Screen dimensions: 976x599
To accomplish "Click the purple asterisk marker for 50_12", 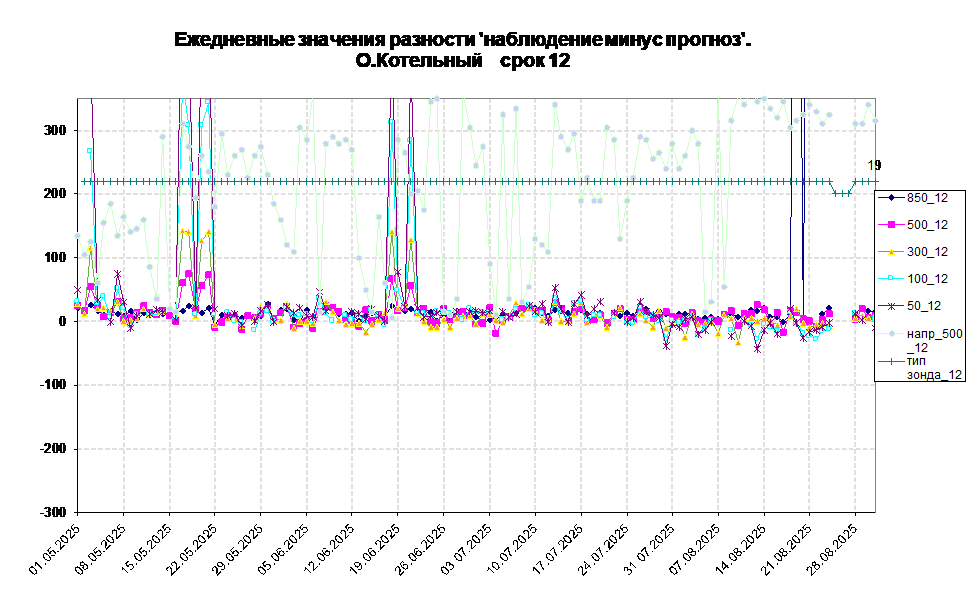I will [890, 305].
